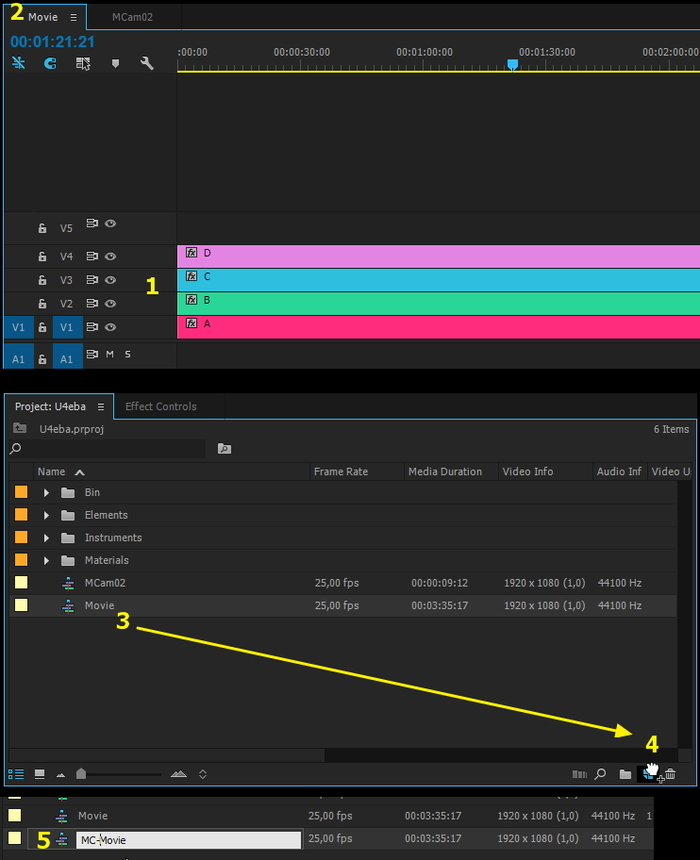Switch Project panel to Icon View
The width and height of the screenshot is (700, 860).
tap(39, 774)
